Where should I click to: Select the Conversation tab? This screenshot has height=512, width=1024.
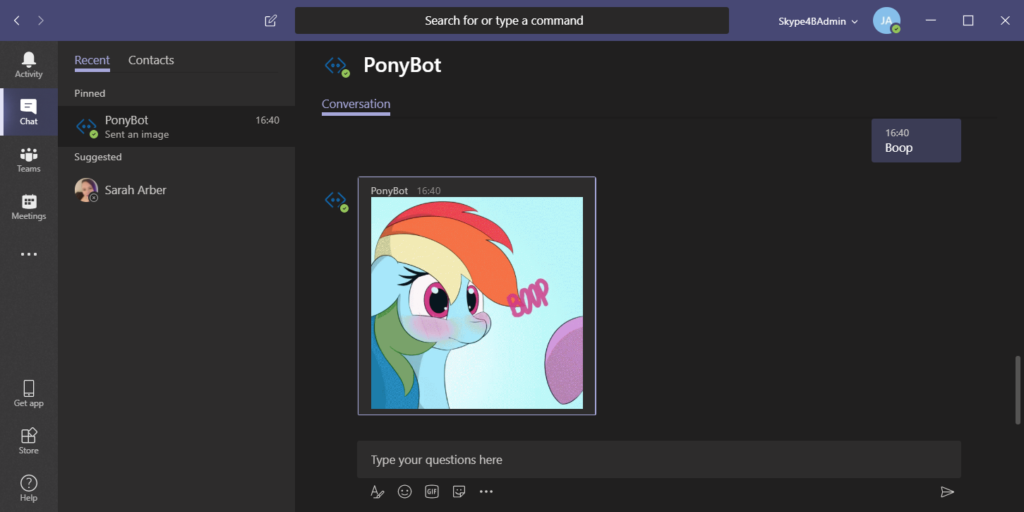[x=356, y=104]
